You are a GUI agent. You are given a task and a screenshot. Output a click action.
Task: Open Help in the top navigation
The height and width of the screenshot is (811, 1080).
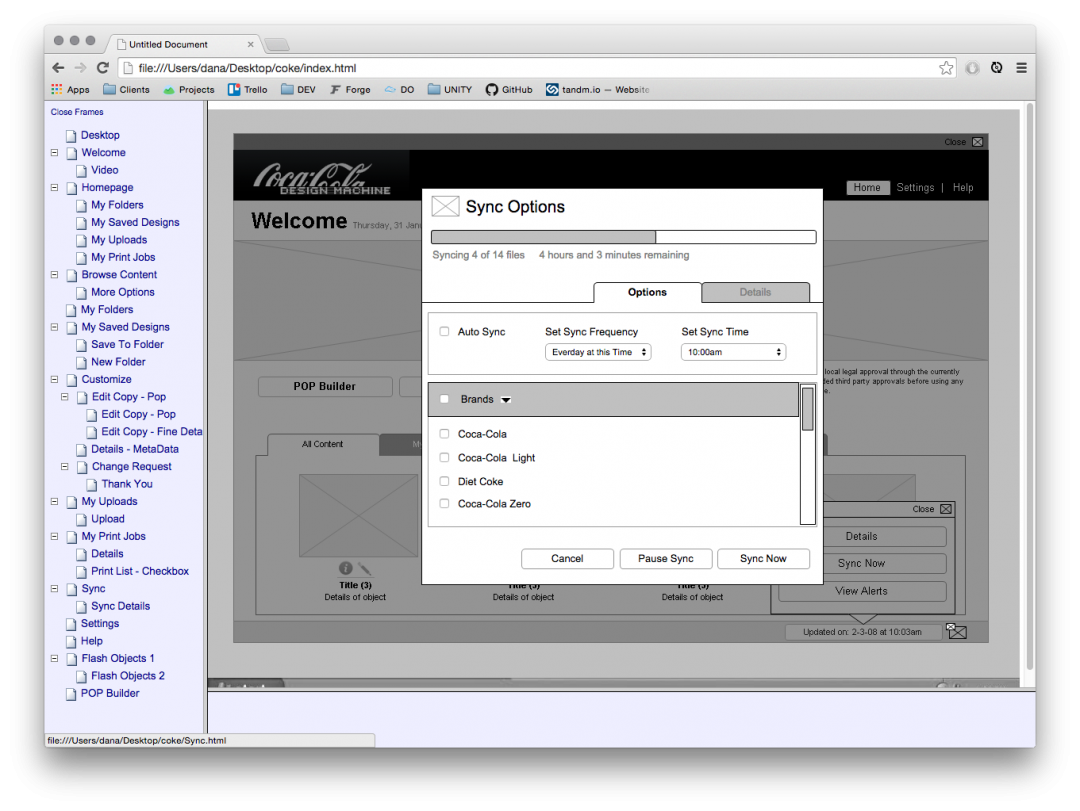pos(963,187)
